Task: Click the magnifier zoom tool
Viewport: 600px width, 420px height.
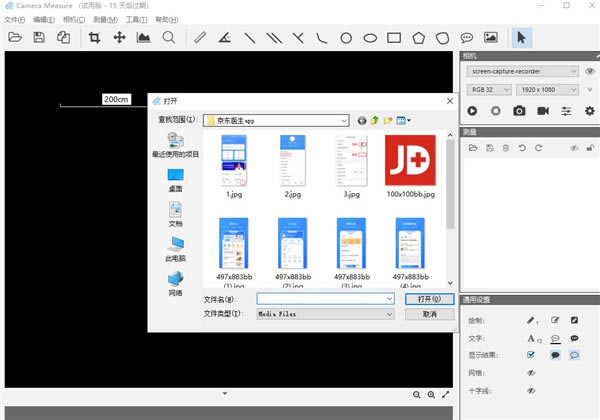Action: point(169,38)
